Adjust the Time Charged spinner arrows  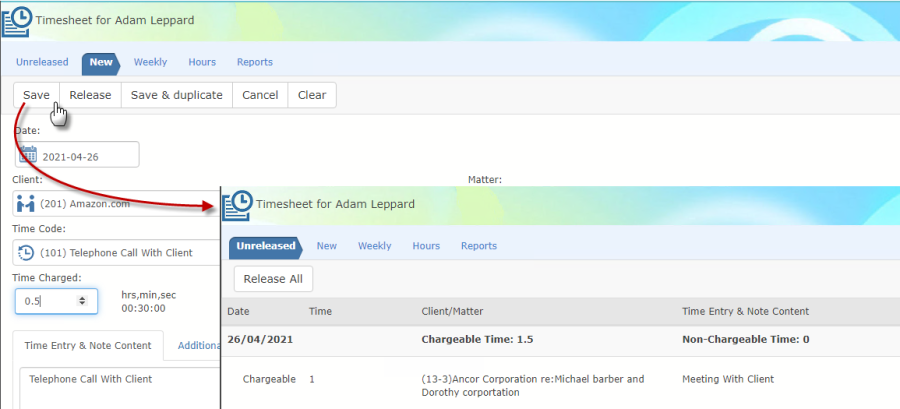(x=82, y=301)
